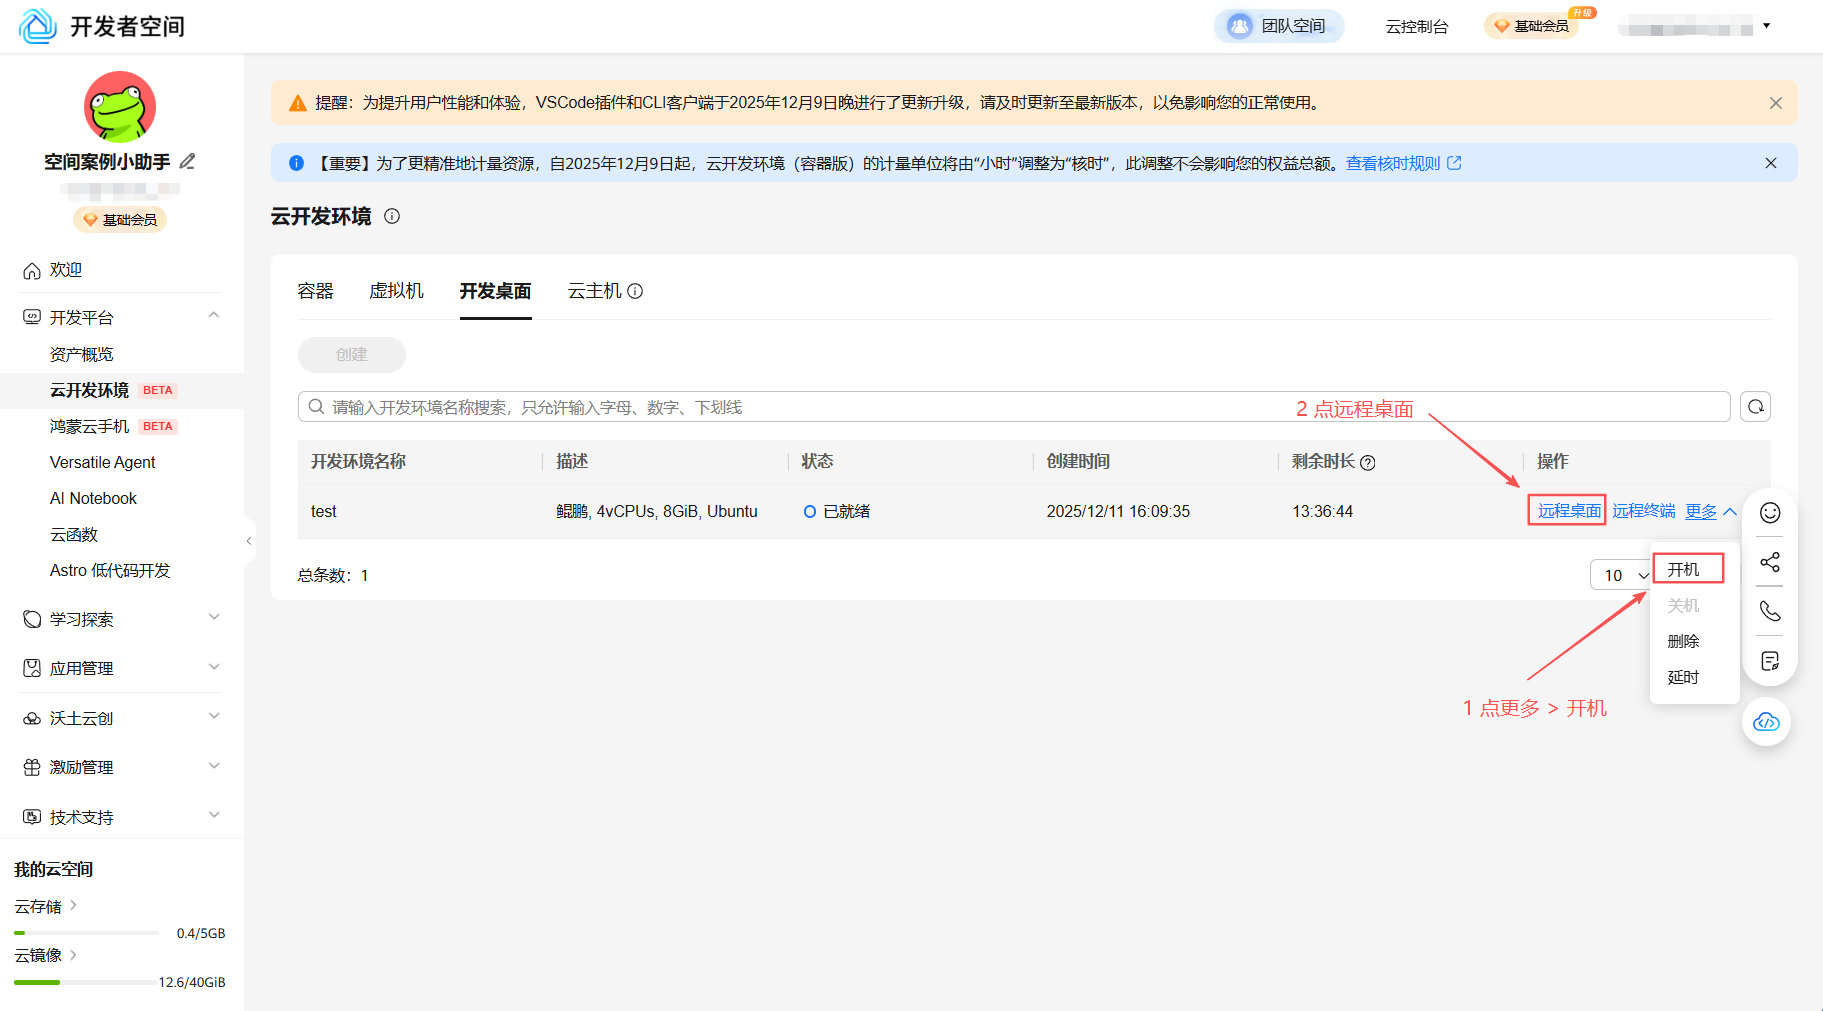Image resolution: width=1823 pixels, height=1011 pixels.
Task: Open the cloud code floating button
Action: tap(1766, 722)
